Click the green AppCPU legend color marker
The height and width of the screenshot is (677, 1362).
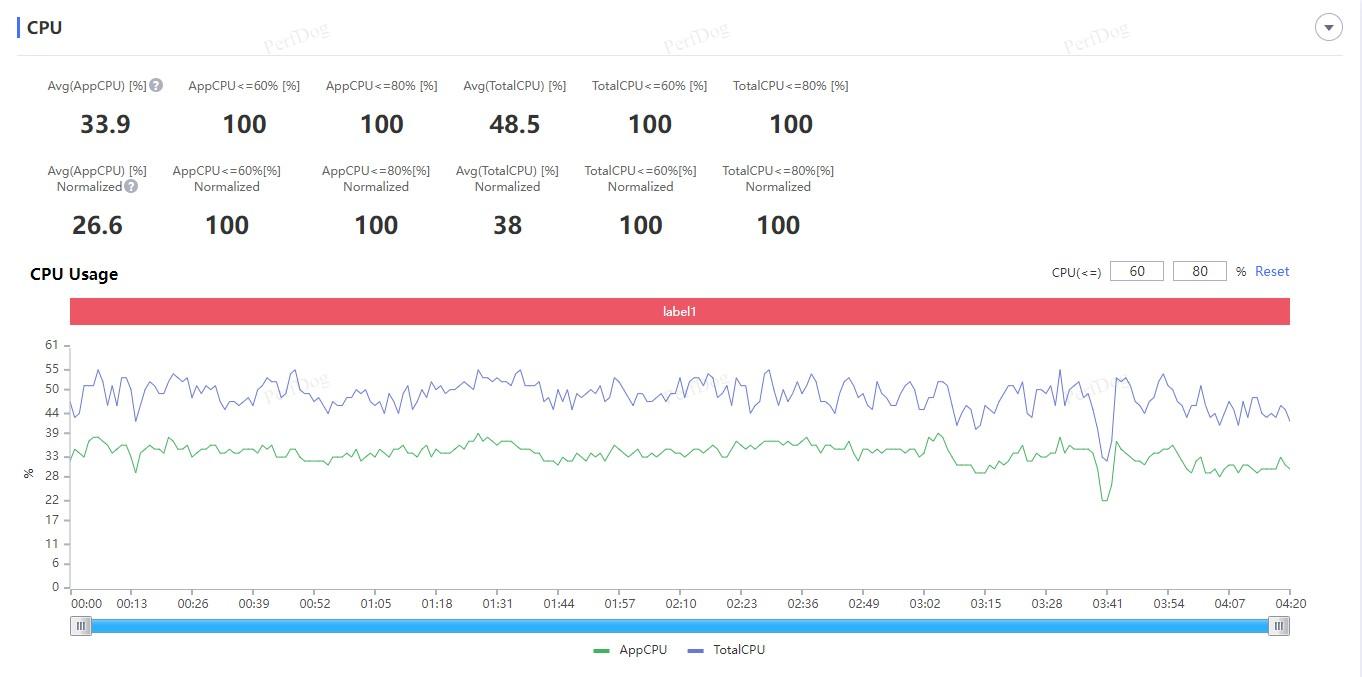601,651
